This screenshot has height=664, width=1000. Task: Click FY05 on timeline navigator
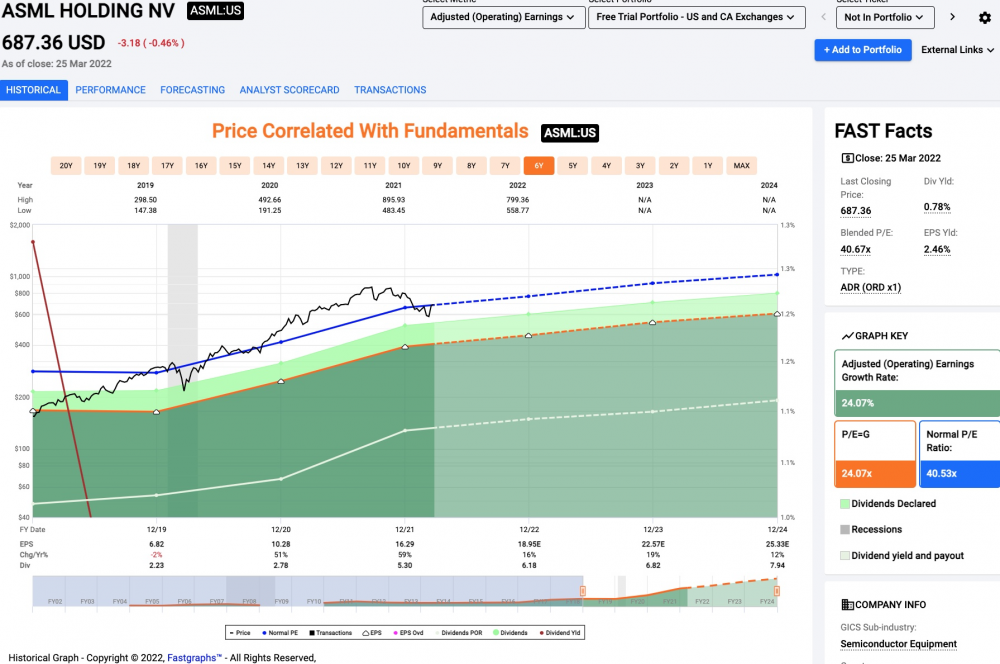152,601
